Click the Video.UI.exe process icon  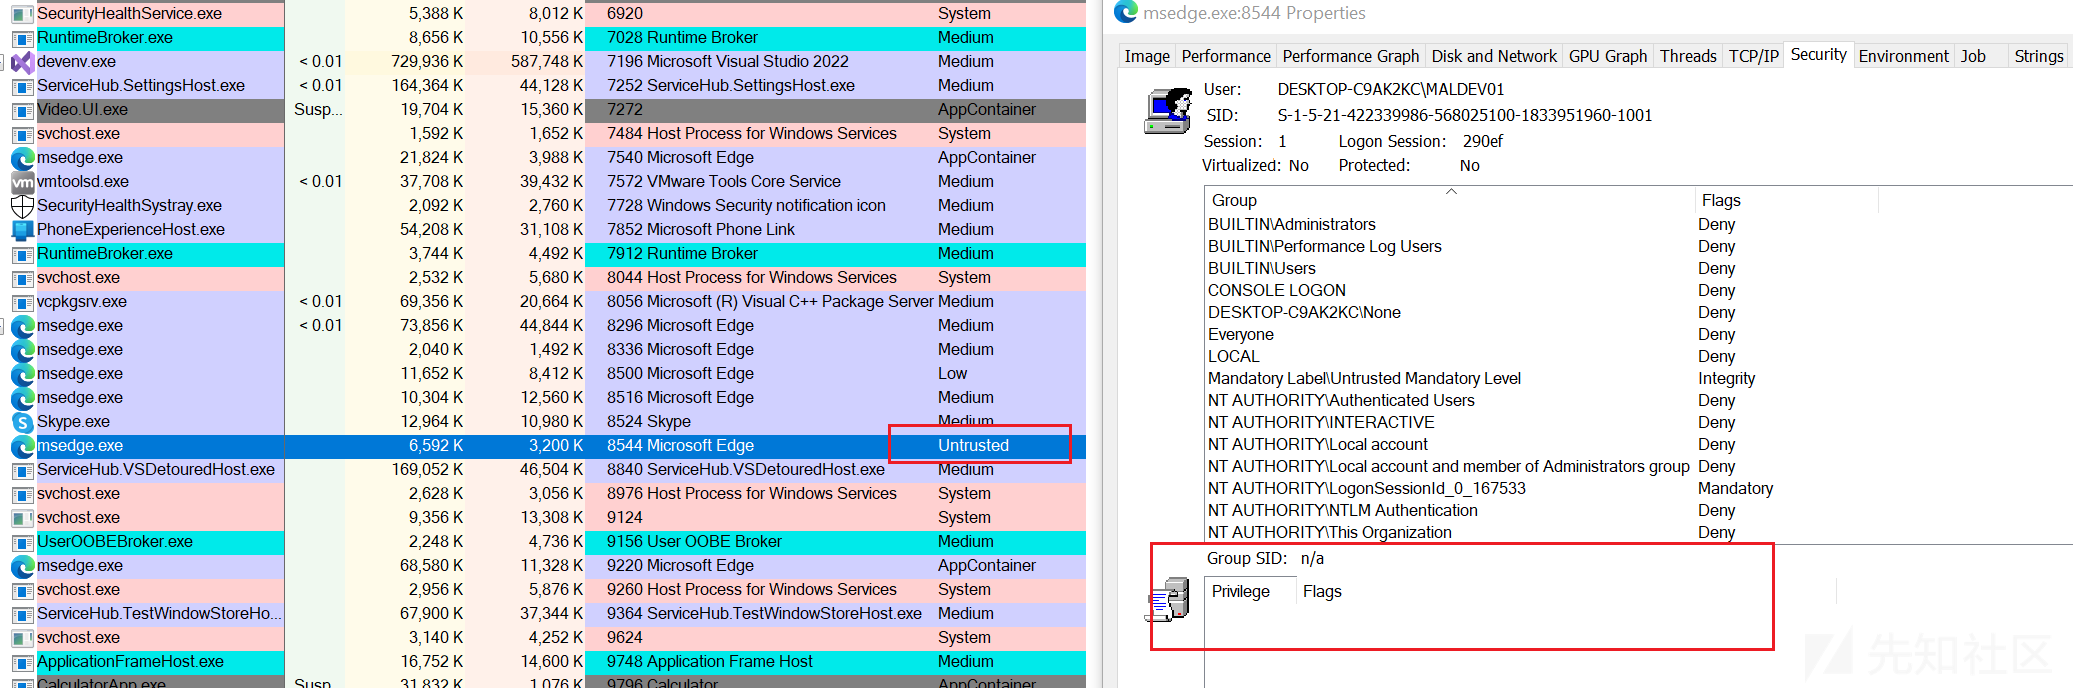22,110
